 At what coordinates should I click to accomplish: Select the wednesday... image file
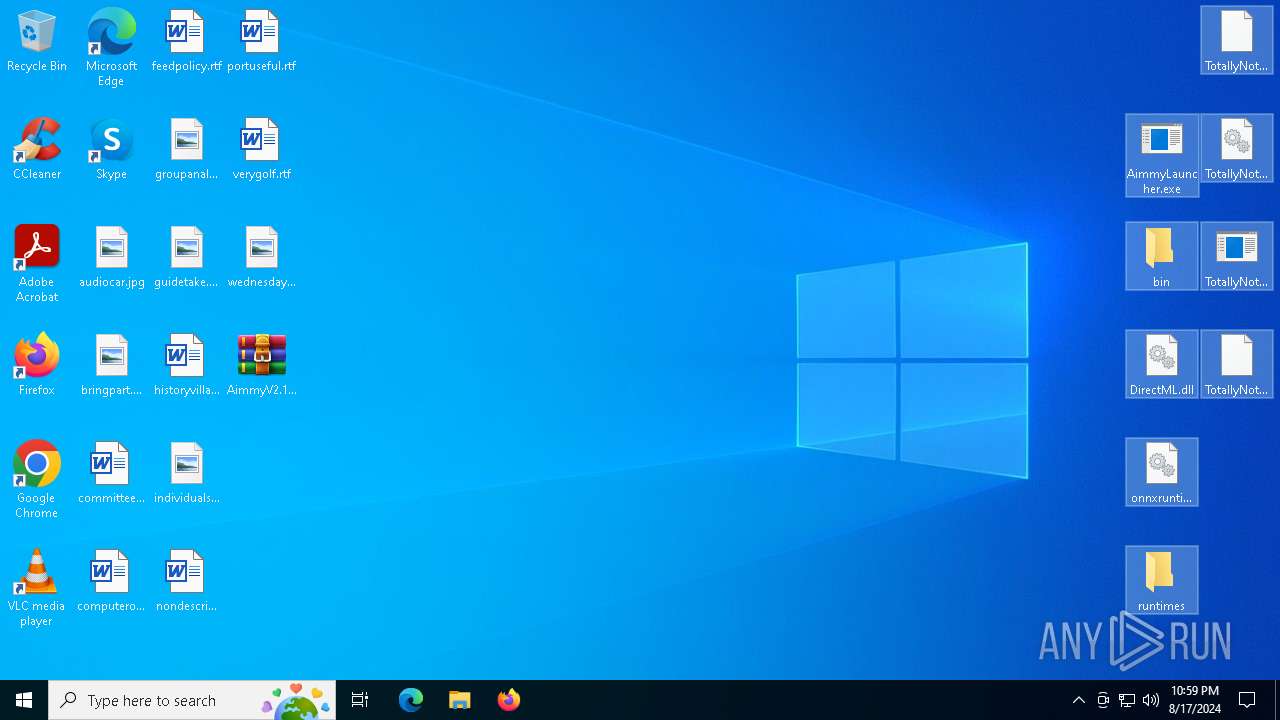pyautogui.click(x=261, y=258)
